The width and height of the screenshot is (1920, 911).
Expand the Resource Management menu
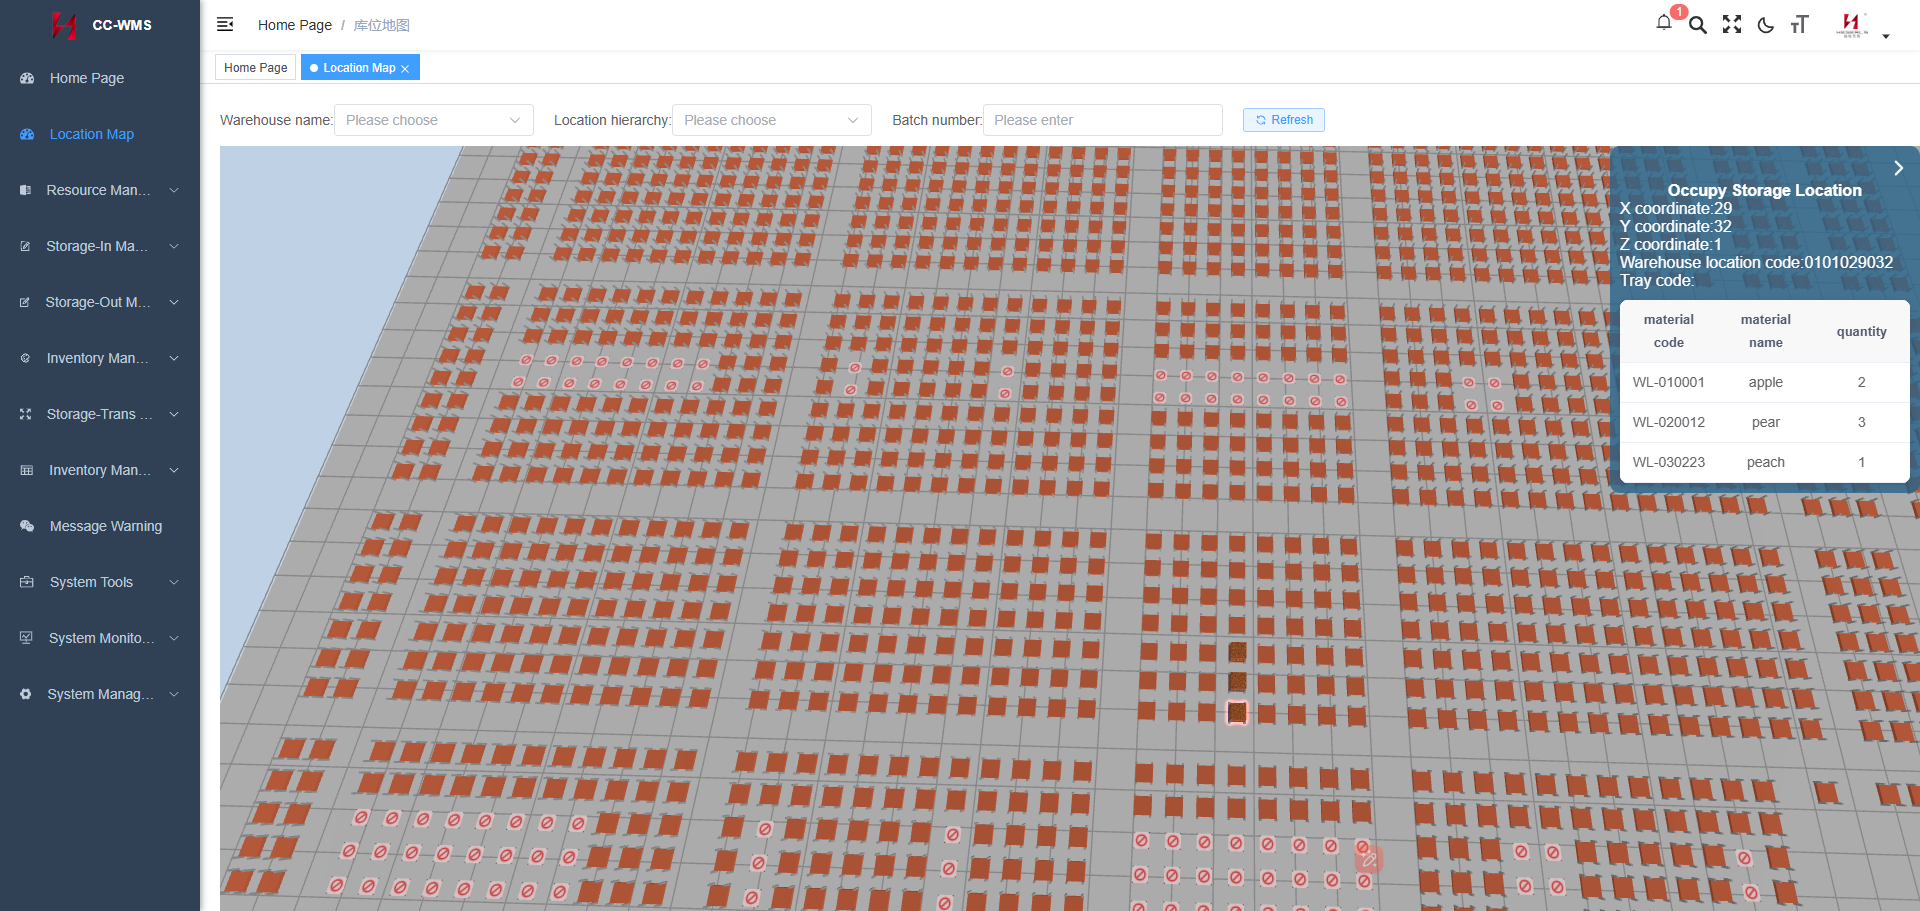pos(99,190)
